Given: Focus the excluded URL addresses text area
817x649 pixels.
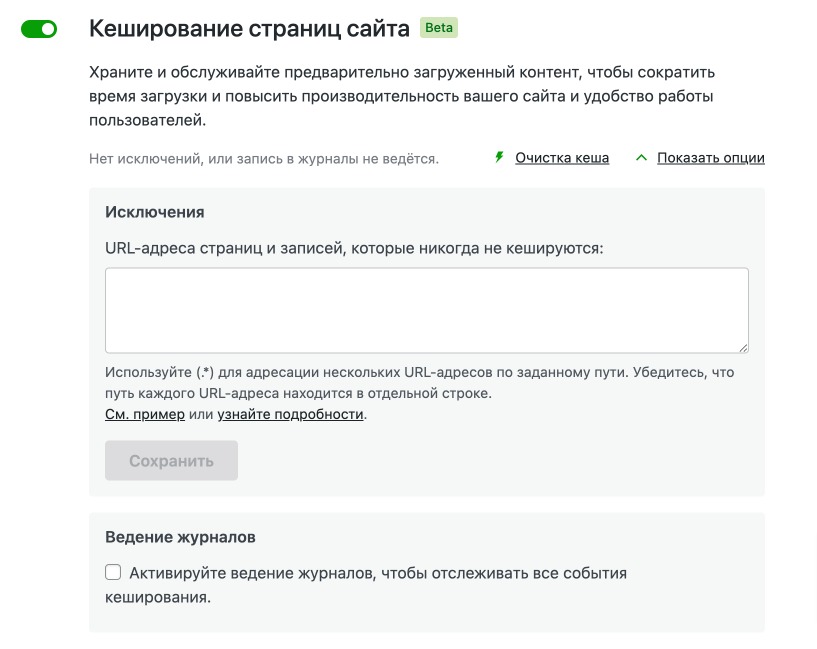Looking at the screenshot, I should 426,310.
